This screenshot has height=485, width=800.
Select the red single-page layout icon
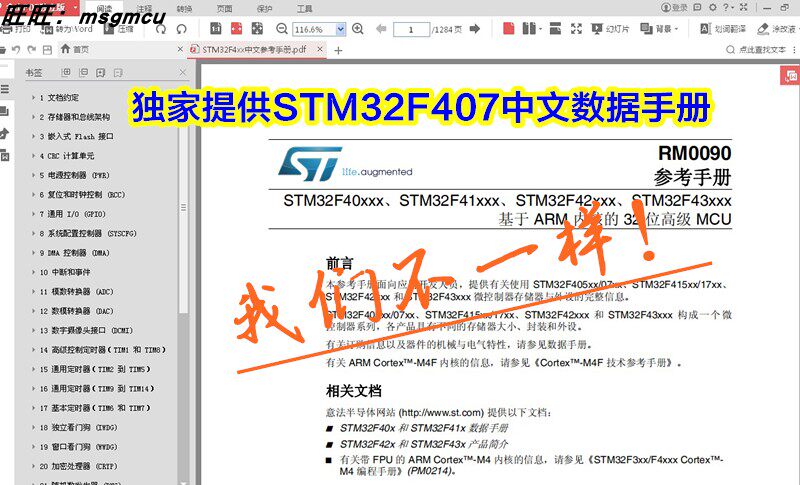(x=509, y=29)
